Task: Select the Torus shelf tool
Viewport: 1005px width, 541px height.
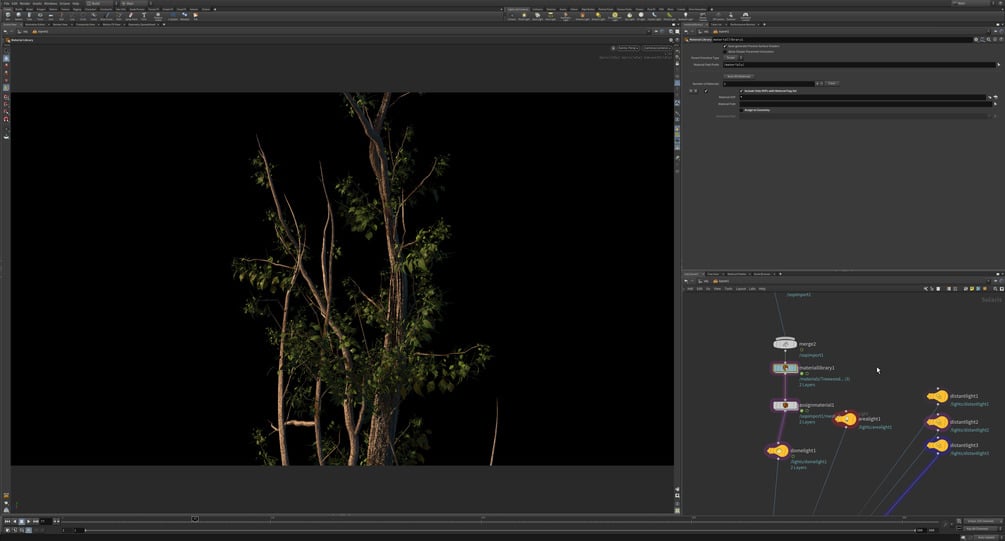Action: pyautogui.click(x=40, y=16)
